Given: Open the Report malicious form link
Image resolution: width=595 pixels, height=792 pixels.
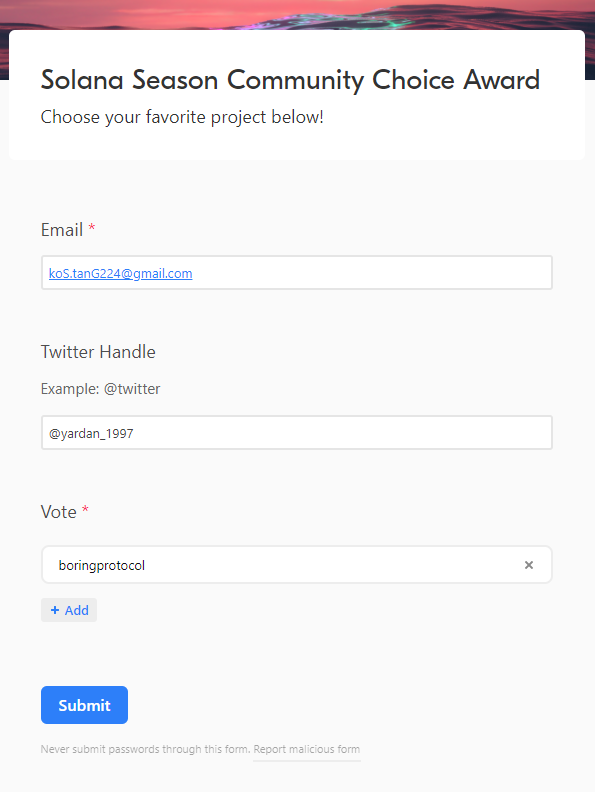Looking at the screenshot, I should 307,749.
